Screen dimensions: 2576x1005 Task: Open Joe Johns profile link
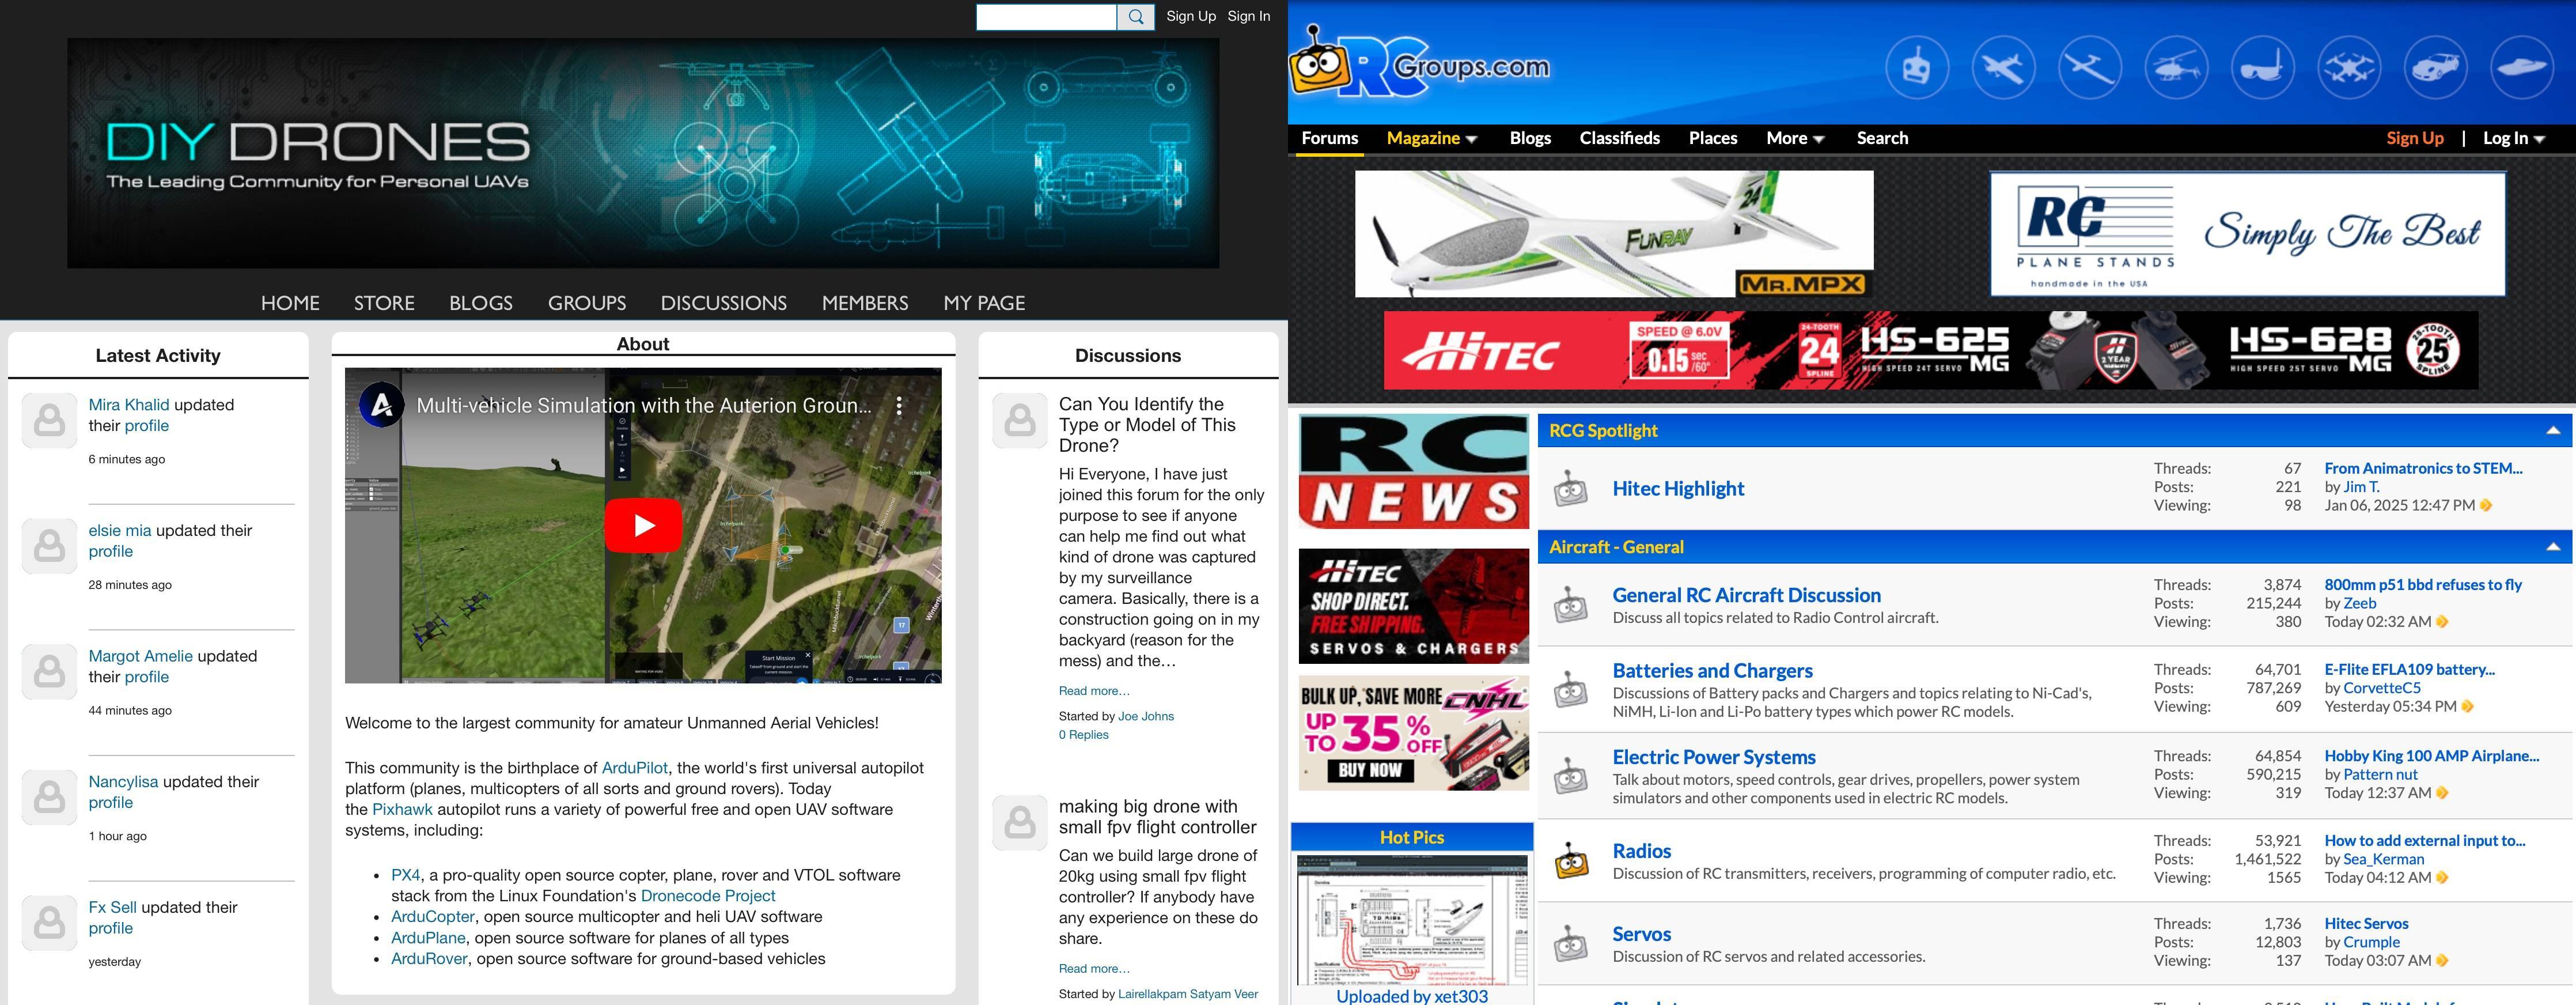[1146, 716]
